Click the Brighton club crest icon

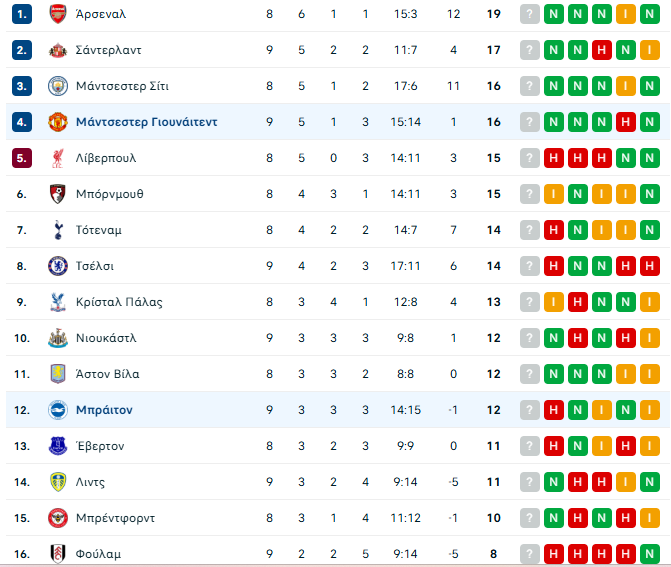pyautogui.click(x=56, y=410)
